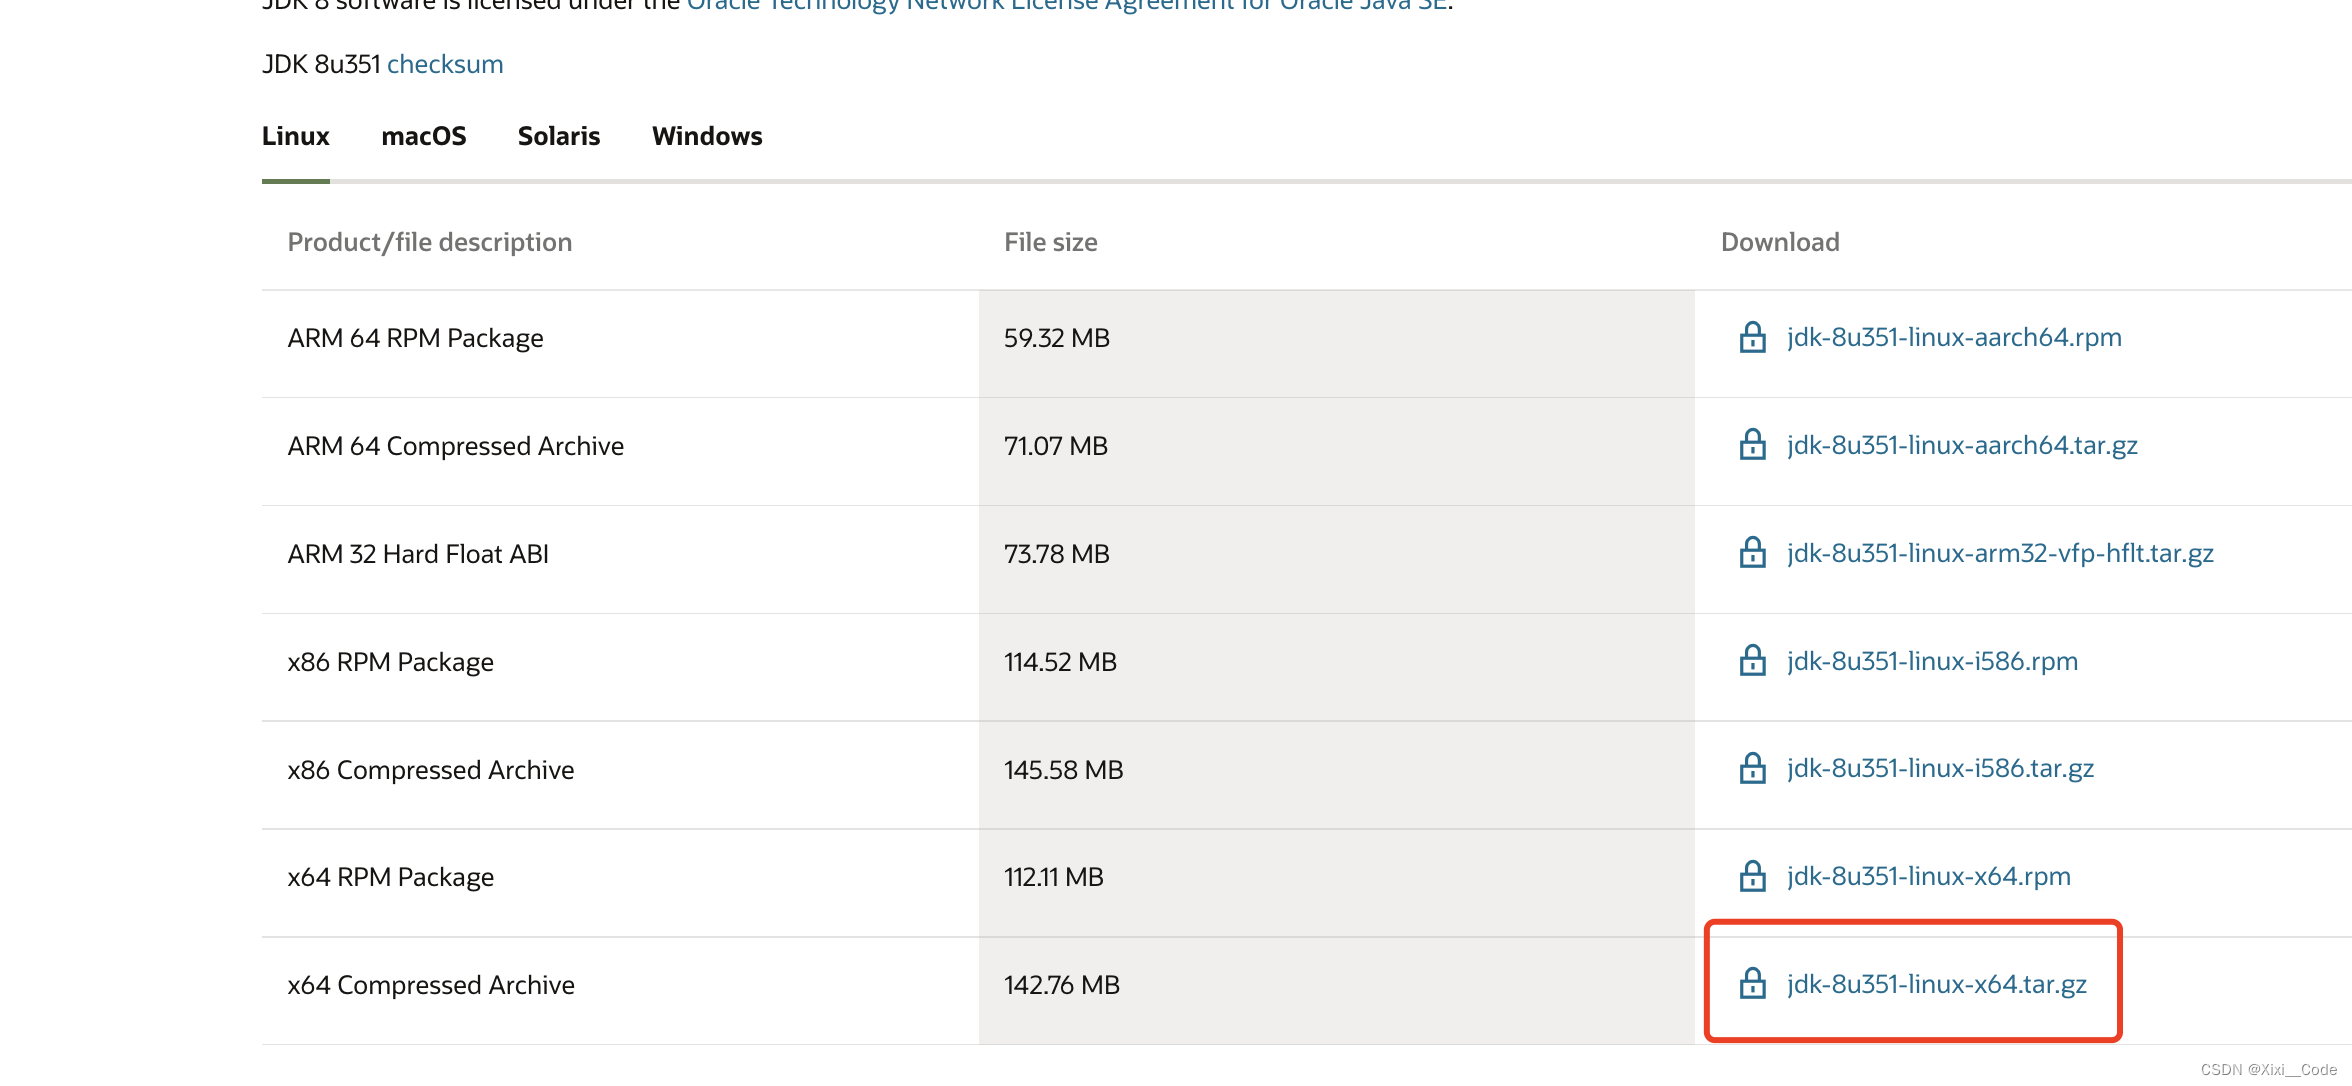Screen dimensions: 2352x1086
Task: Click the 145.58 MB file size cell
Action: pos(1337,775)
